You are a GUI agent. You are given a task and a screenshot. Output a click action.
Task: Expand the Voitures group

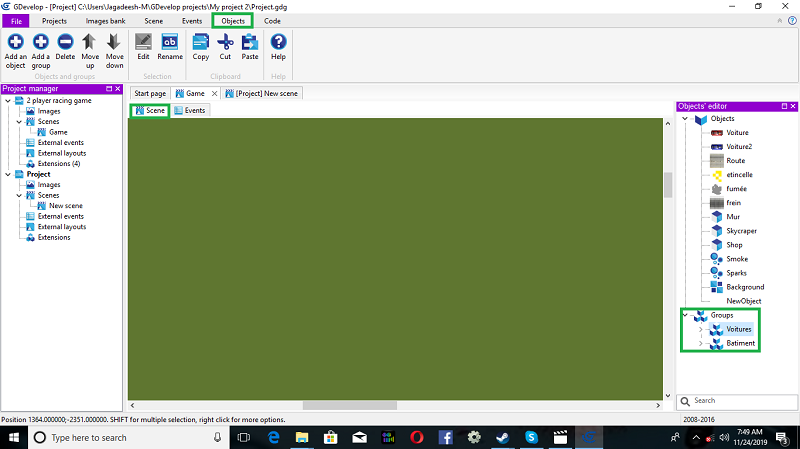701,329
